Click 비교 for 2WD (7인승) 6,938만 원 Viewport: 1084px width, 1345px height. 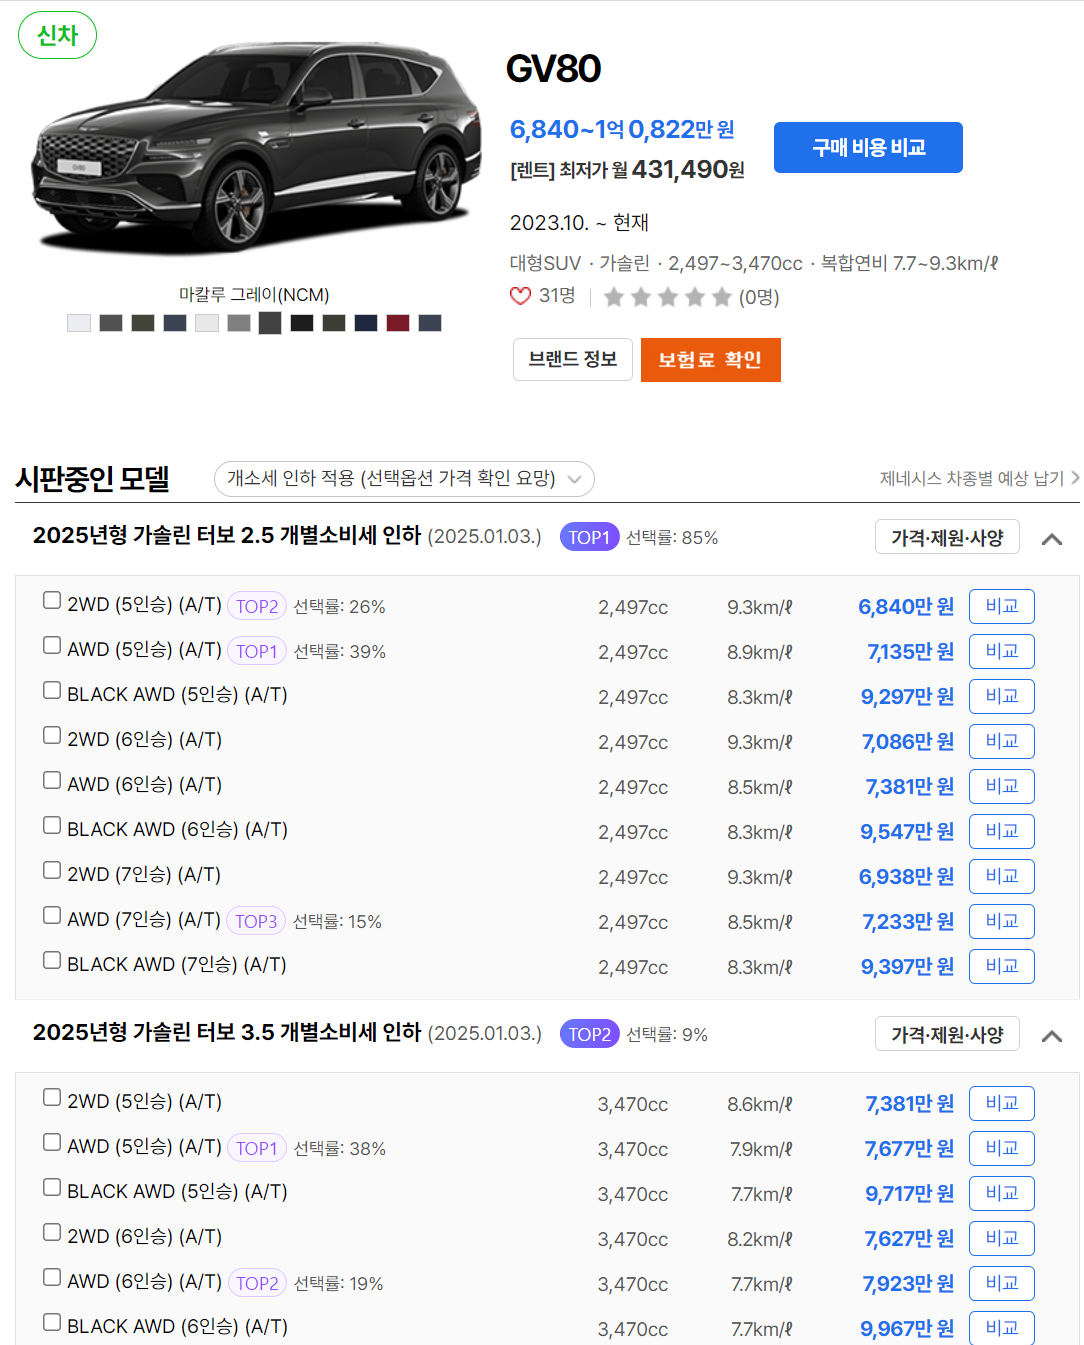point(1002,876)
